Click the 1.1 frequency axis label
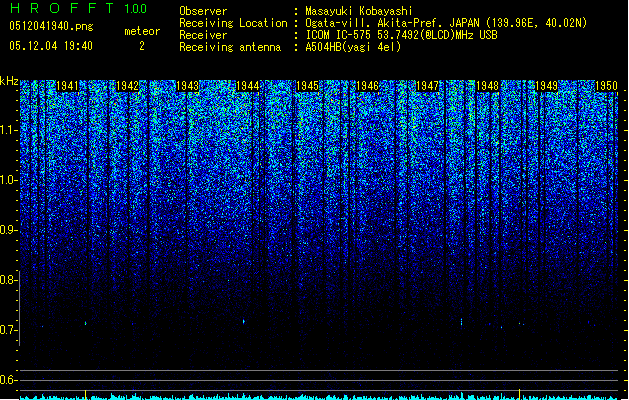Viewport: 629px width, 400px height. coord(9,130)
